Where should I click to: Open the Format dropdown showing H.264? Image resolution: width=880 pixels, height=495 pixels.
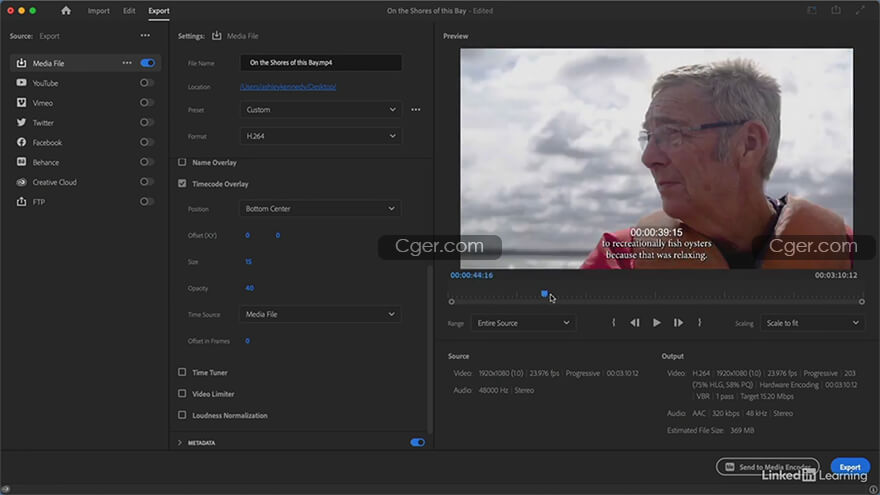click(x=320, y=136)
